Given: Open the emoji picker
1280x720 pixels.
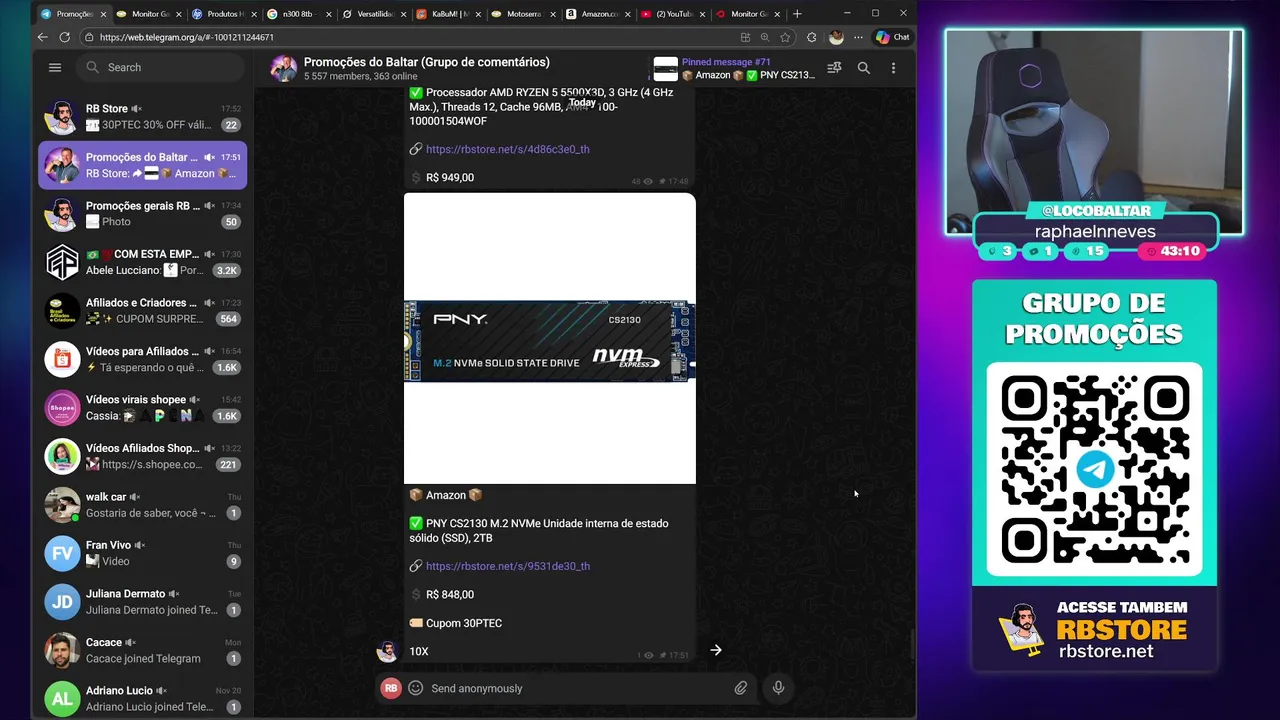Looking at the screenshot, I should click(416, 688).
